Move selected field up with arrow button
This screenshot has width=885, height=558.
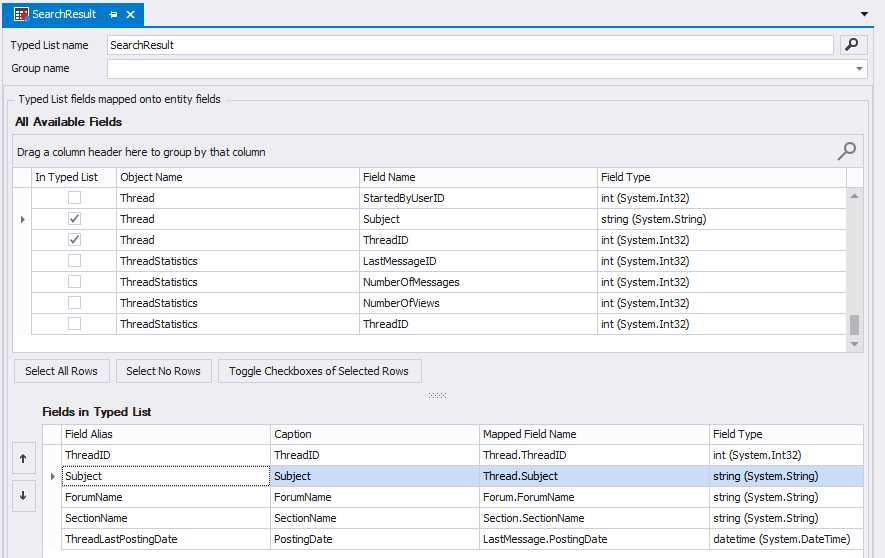click(23, 459)
